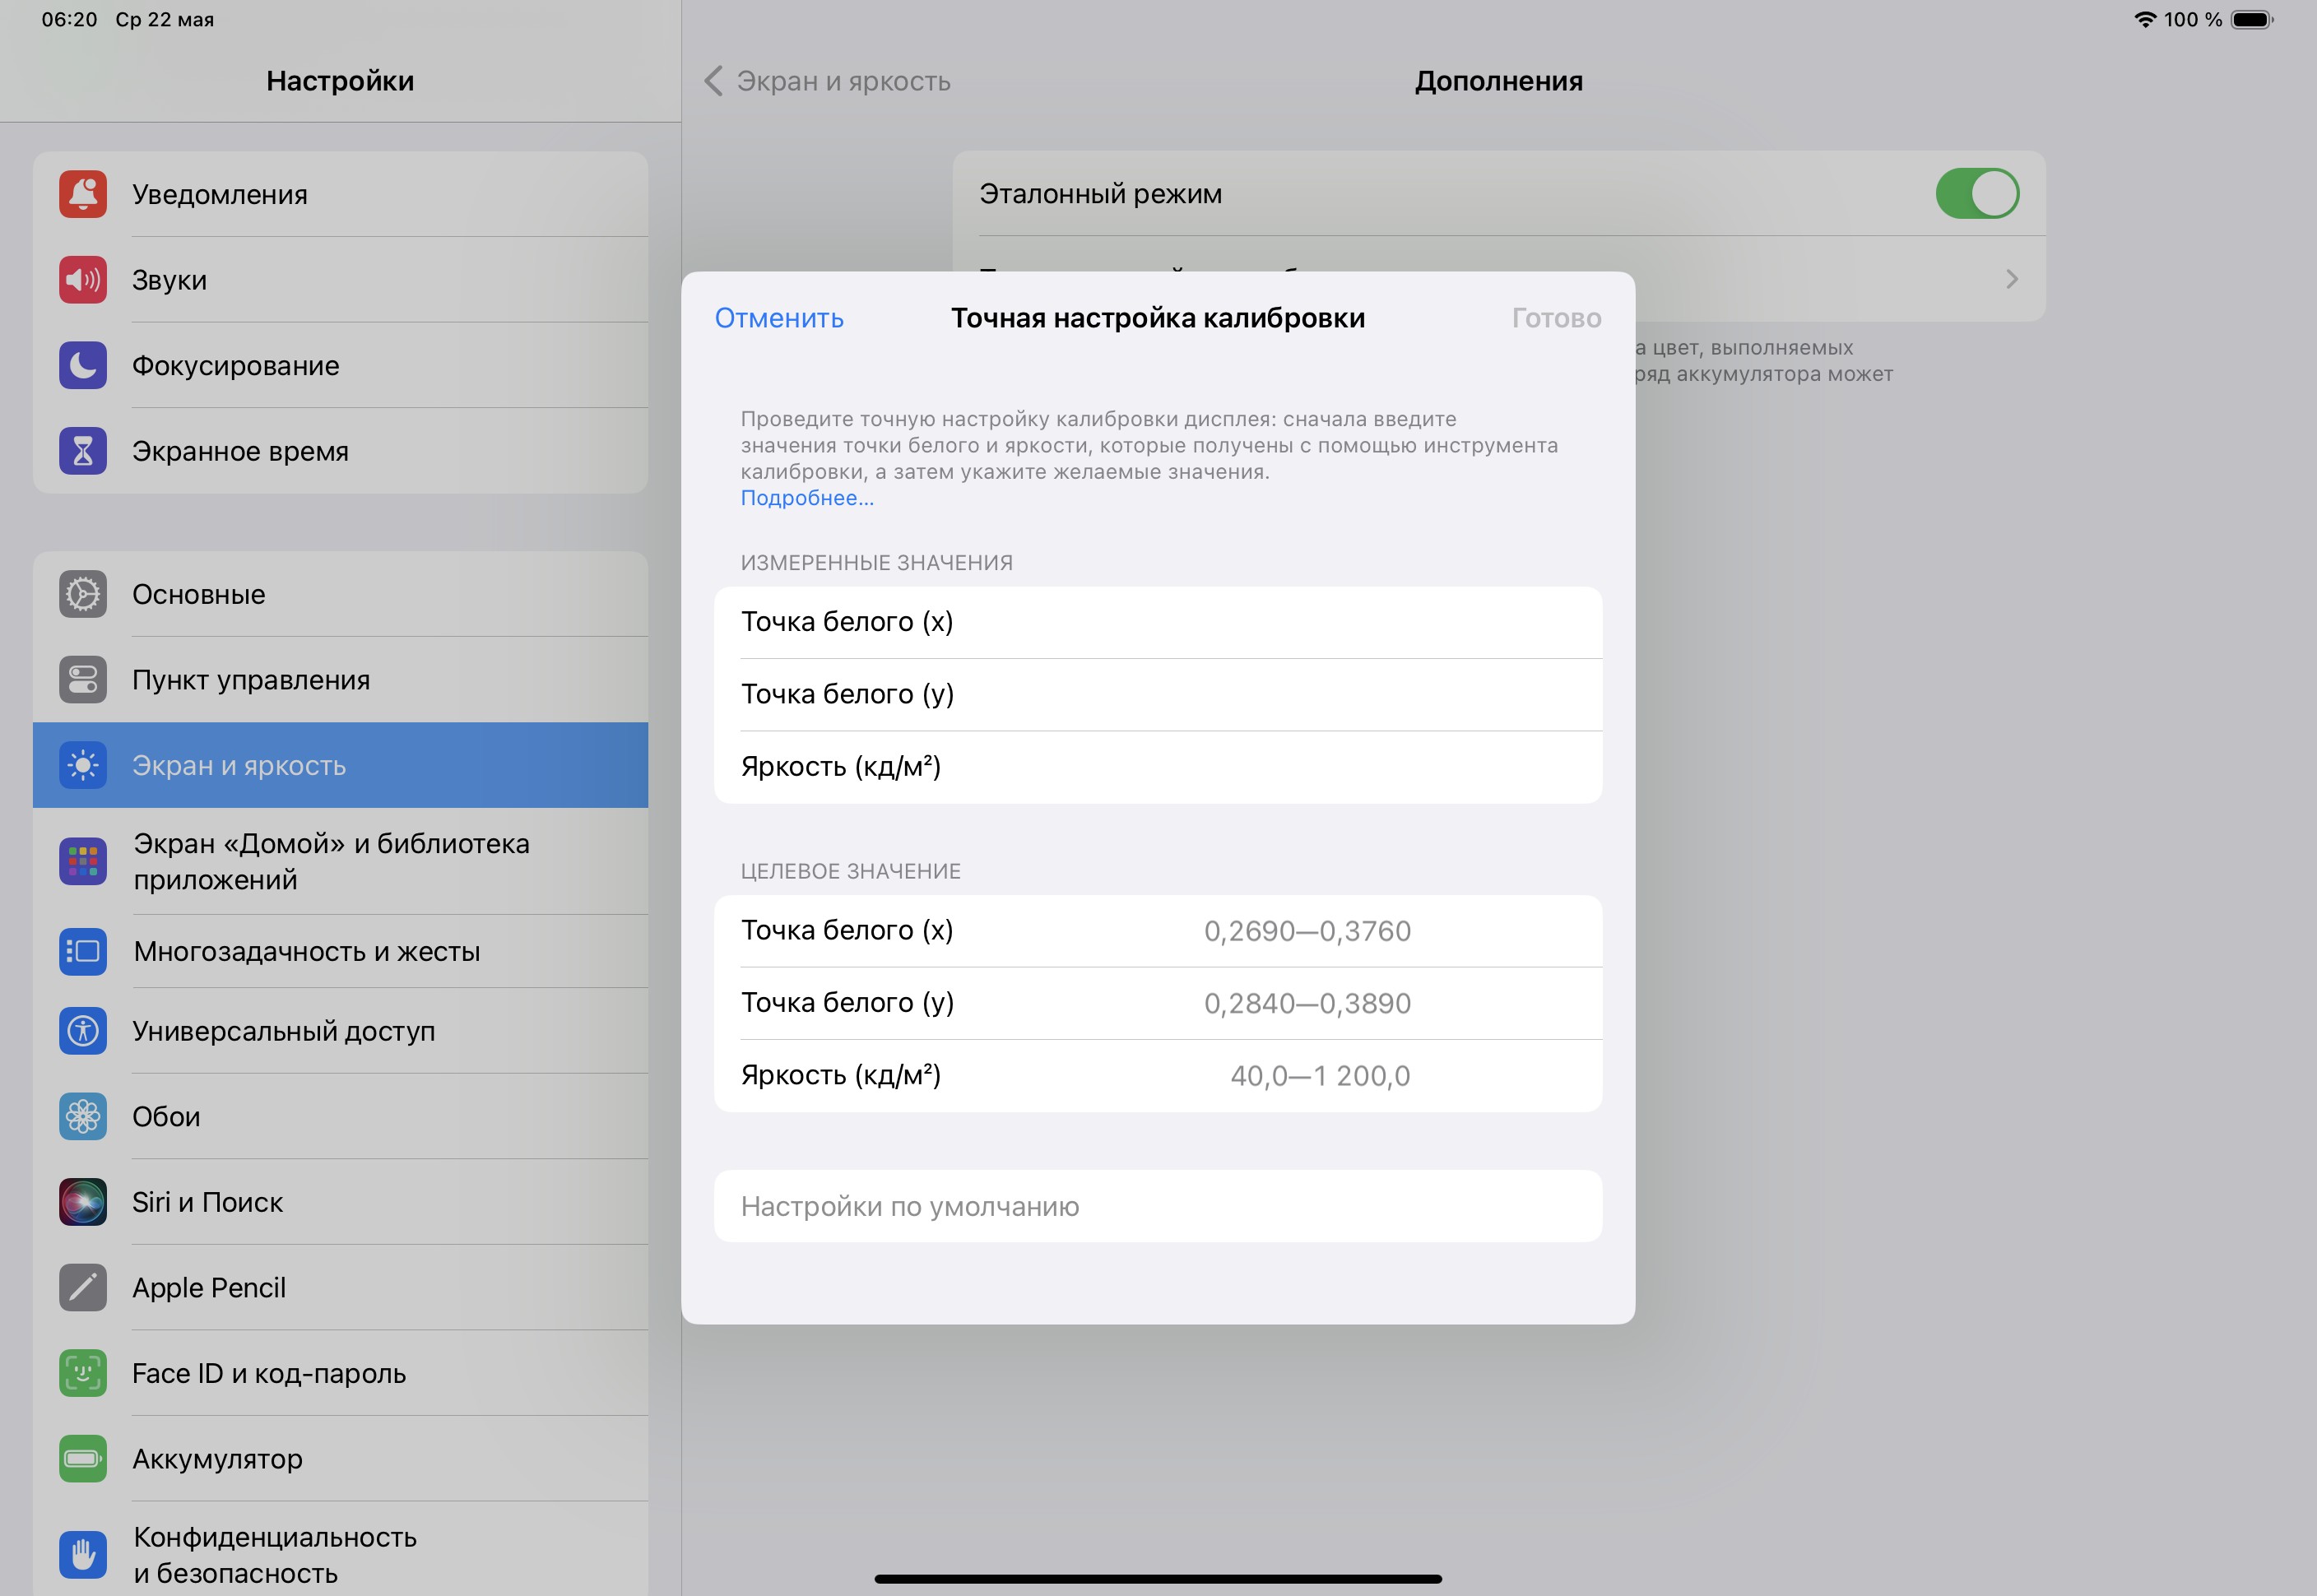Tap the Control Center switches icon
The height and width of the screenshot is (1596, 2317).
83,680
